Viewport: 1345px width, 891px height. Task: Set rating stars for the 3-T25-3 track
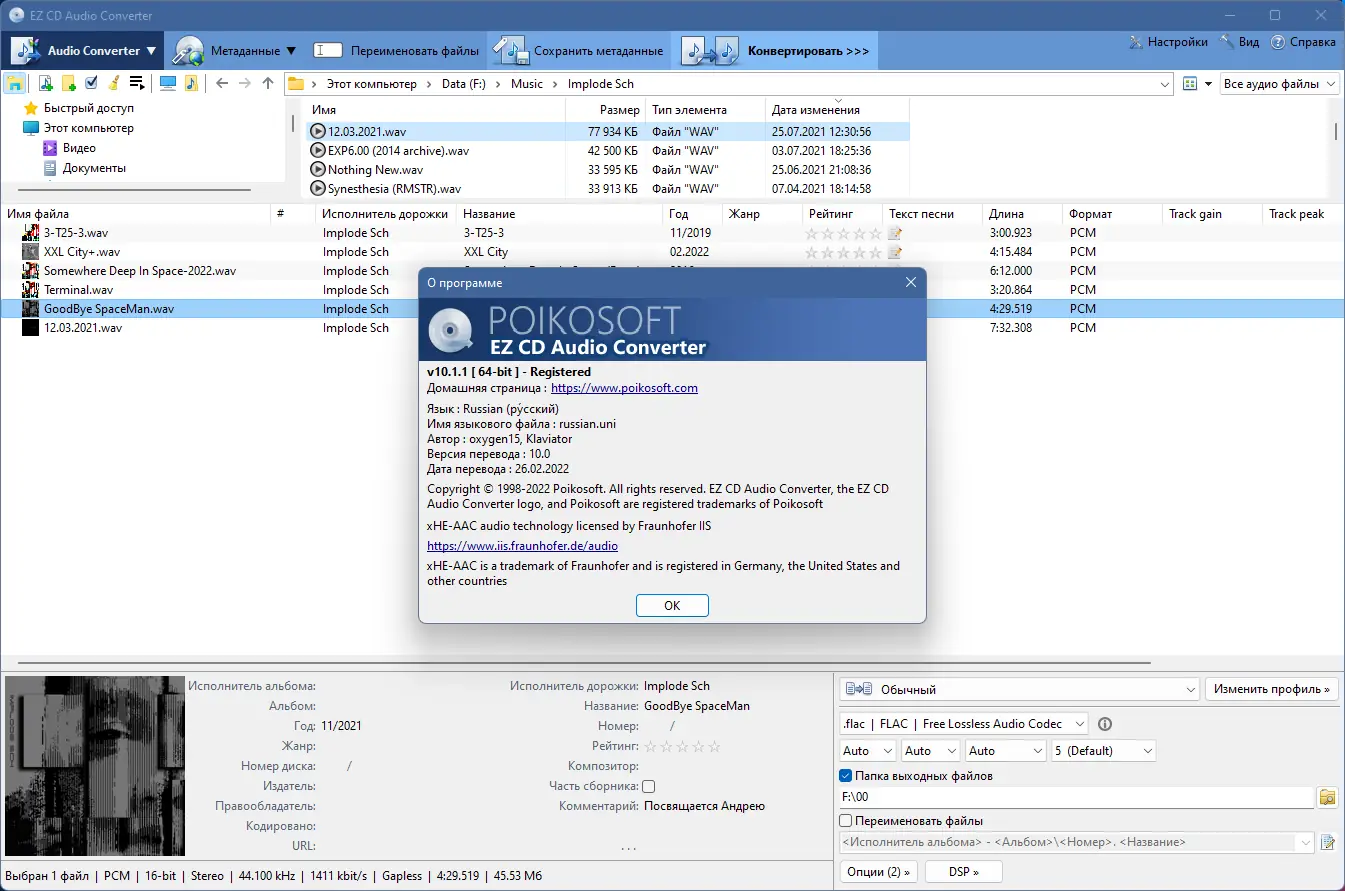click(844, 233)
